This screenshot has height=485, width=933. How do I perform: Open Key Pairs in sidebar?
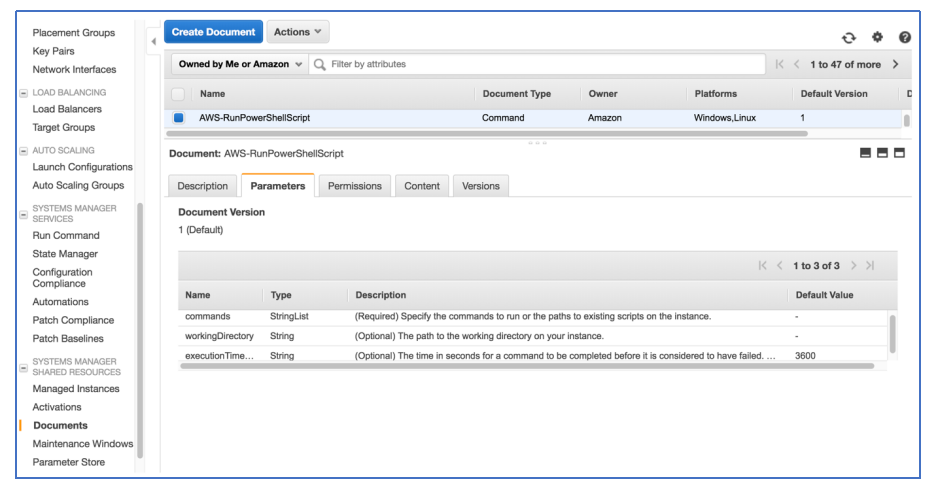click(x=54, y=51)
